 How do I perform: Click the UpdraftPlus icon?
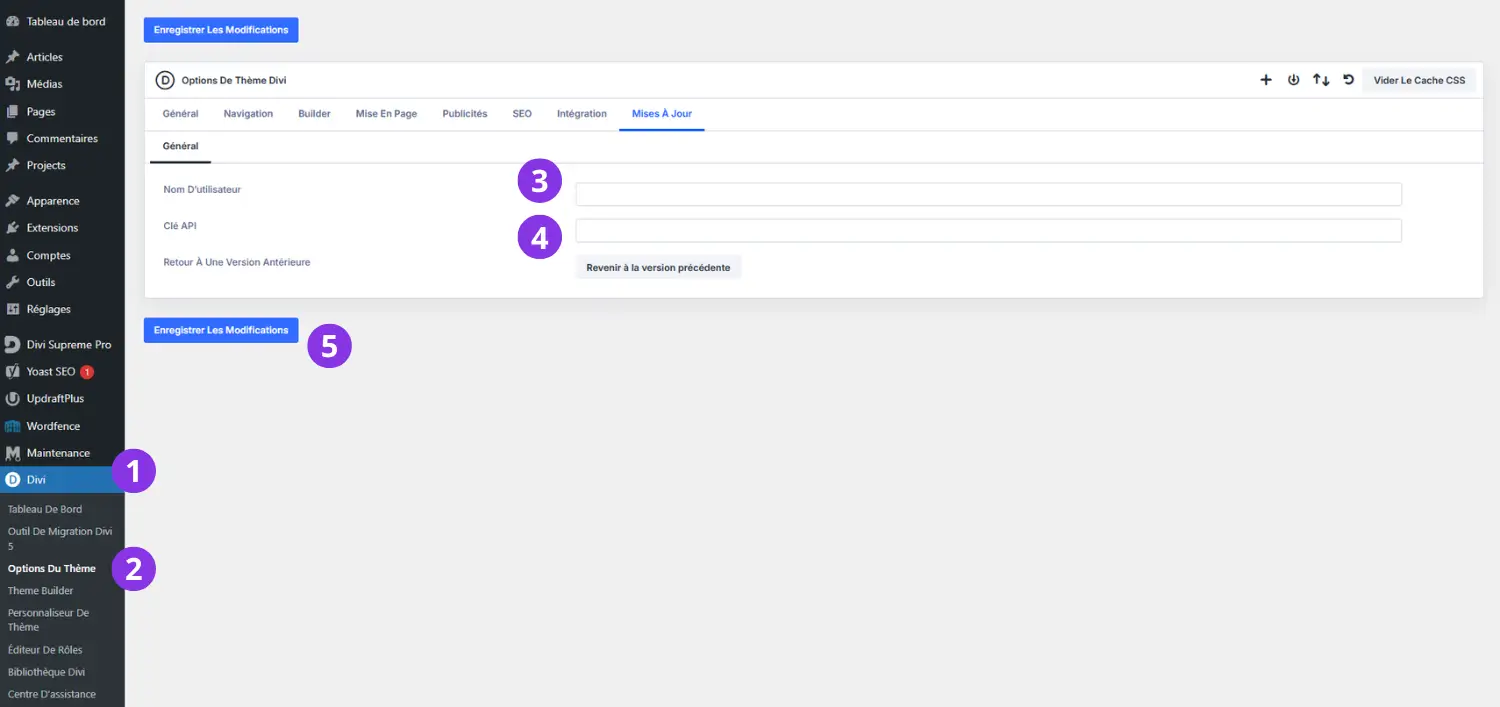click(x=13, y=399)
